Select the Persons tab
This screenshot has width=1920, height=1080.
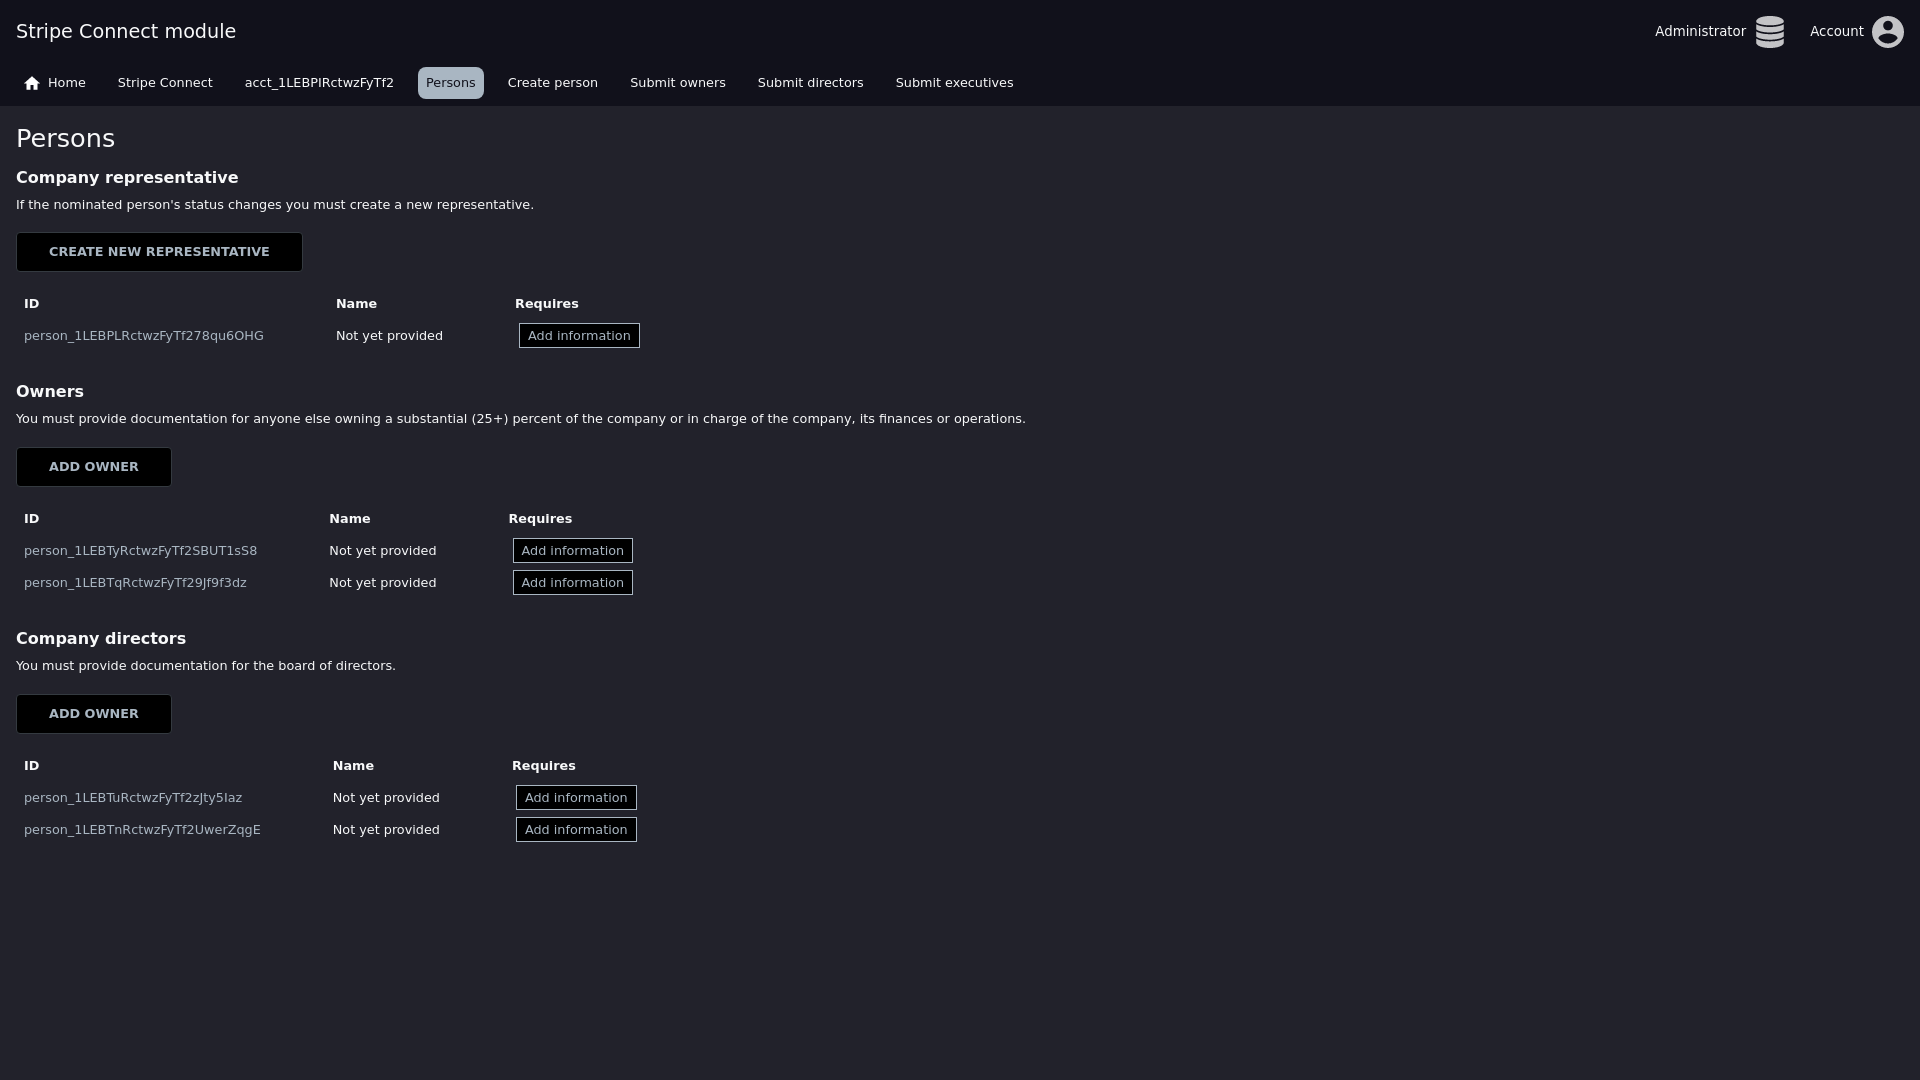coord(450,83)
